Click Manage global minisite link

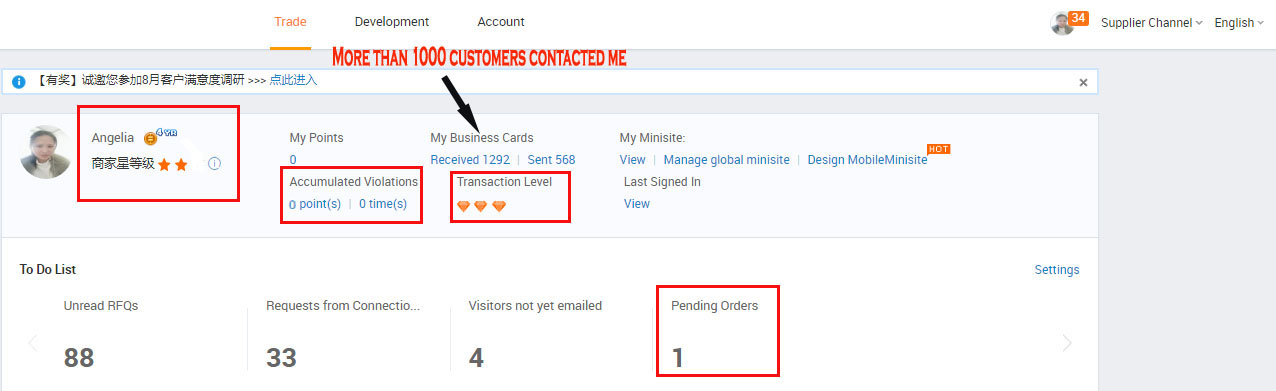[726, 160]
